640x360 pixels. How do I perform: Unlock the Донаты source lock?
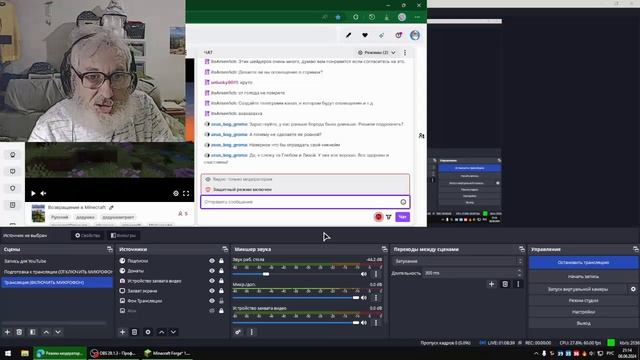(x=221, y=271)
